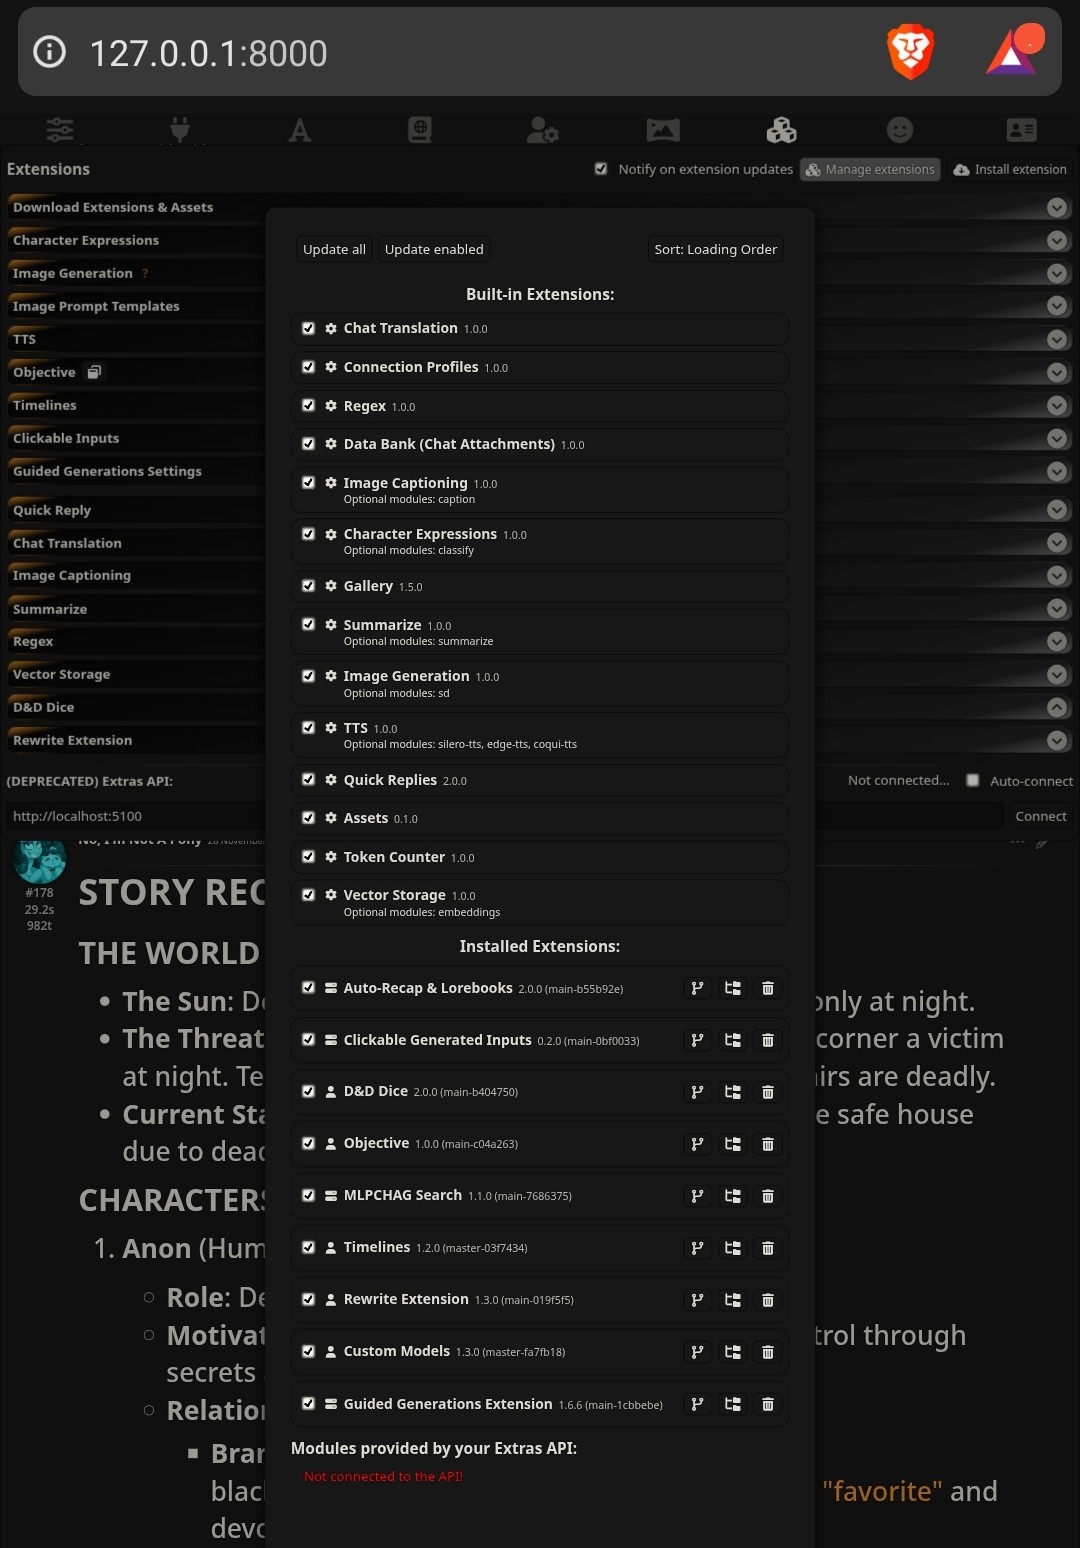Viewport: 1080px width, 1548px height.
Task: Open character management card icon
Action: [1021, 130]
